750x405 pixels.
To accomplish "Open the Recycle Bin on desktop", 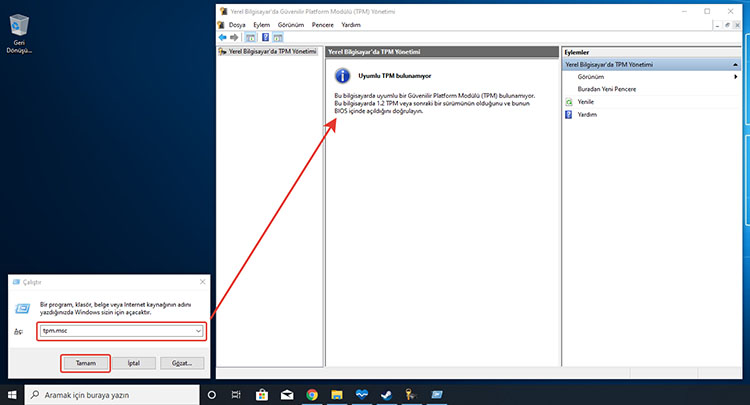I will (17, 29).
